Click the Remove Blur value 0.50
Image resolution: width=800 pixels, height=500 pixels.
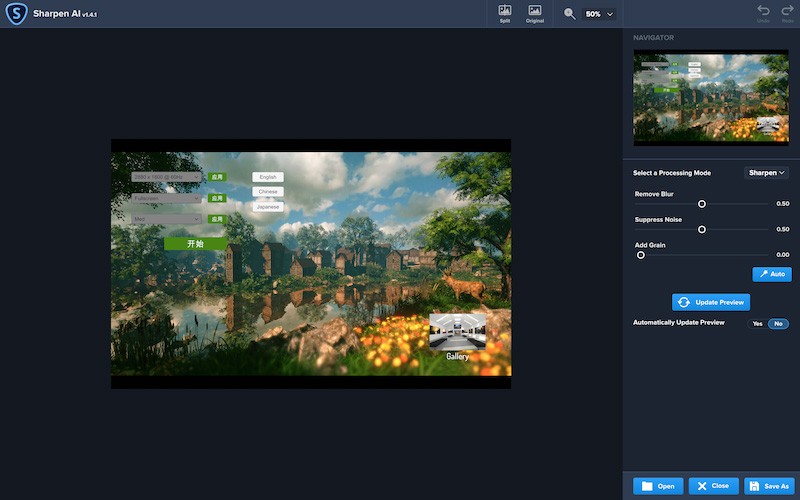click(x=783, y=204)
